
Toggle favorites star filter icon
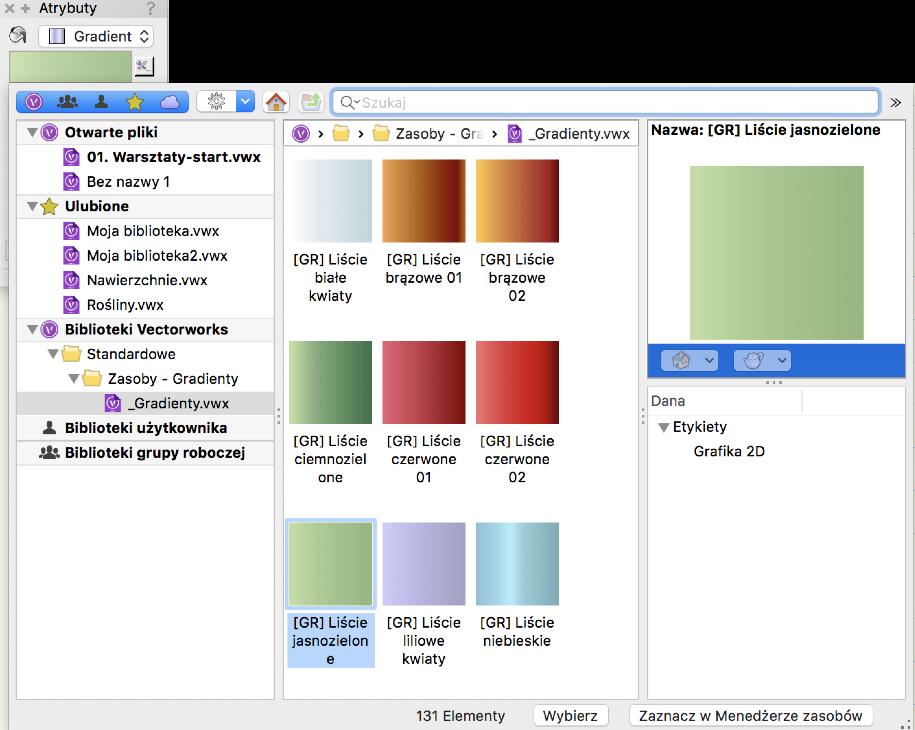[135, 102]
